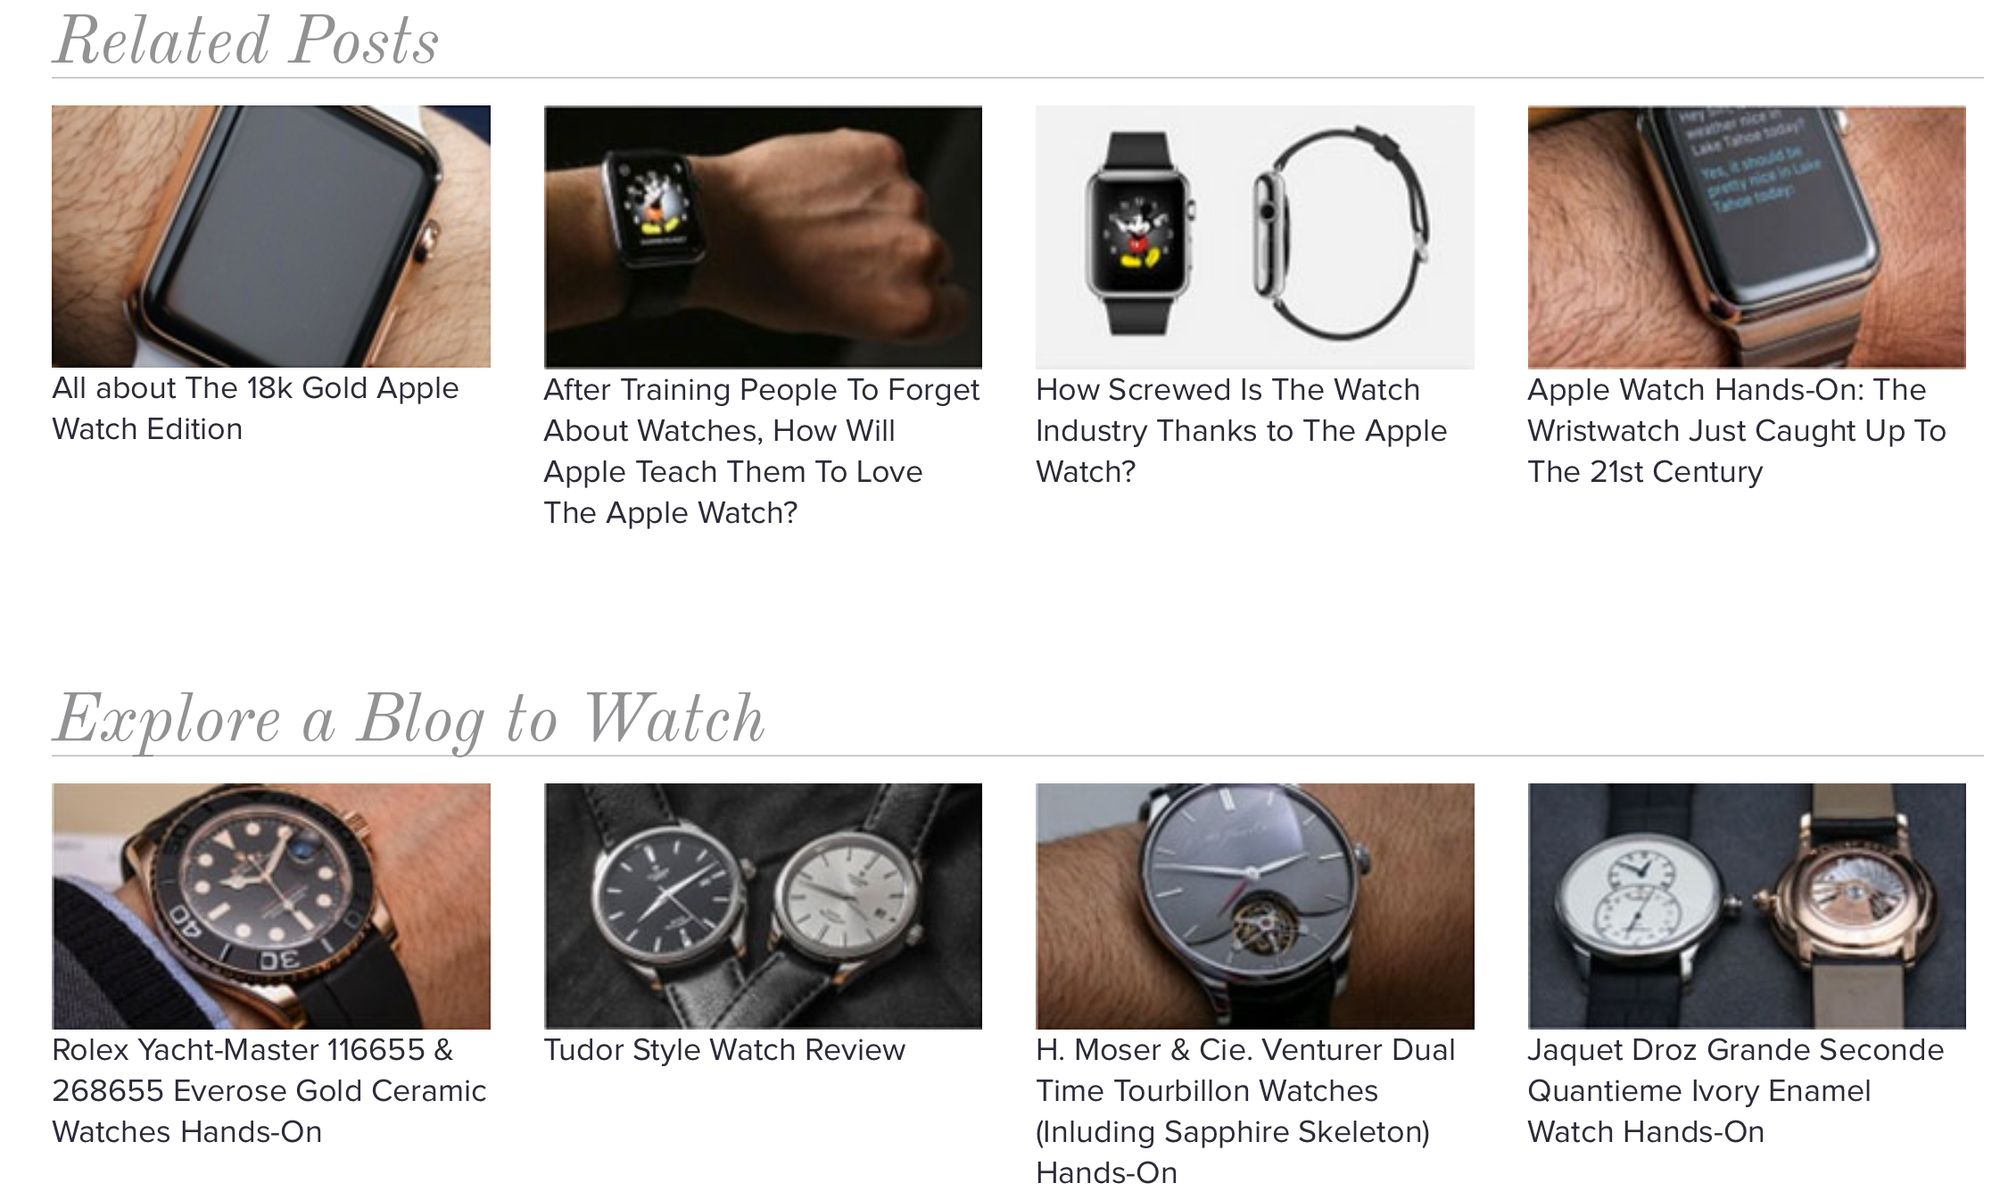
Task: Open Rolex Yacht-Master 116655 & 268655 title link
Action: (x=269, y=1091)
